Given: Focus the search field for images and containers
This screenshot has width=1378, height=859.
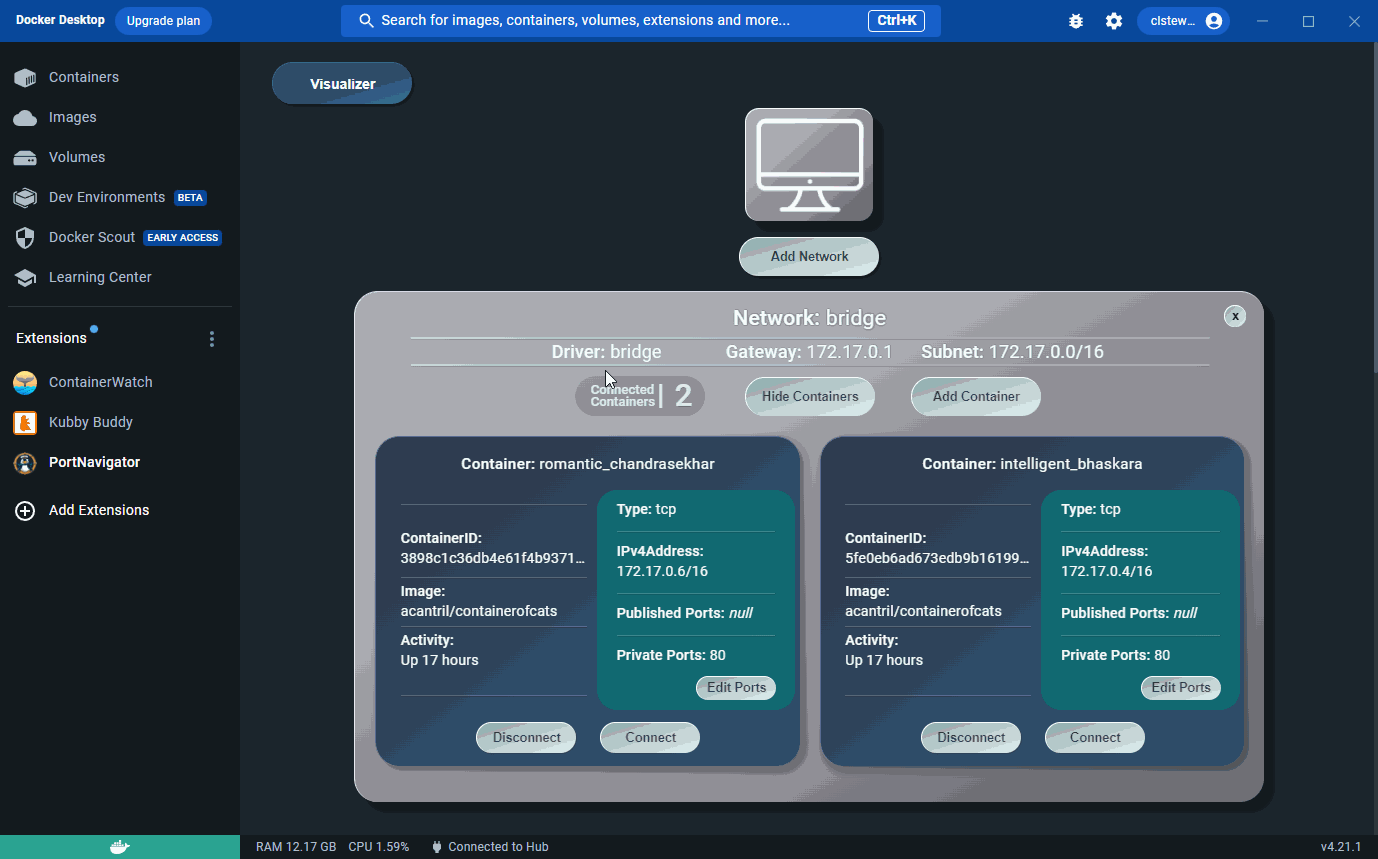Looking at the screenshot, I should [640, 21].
